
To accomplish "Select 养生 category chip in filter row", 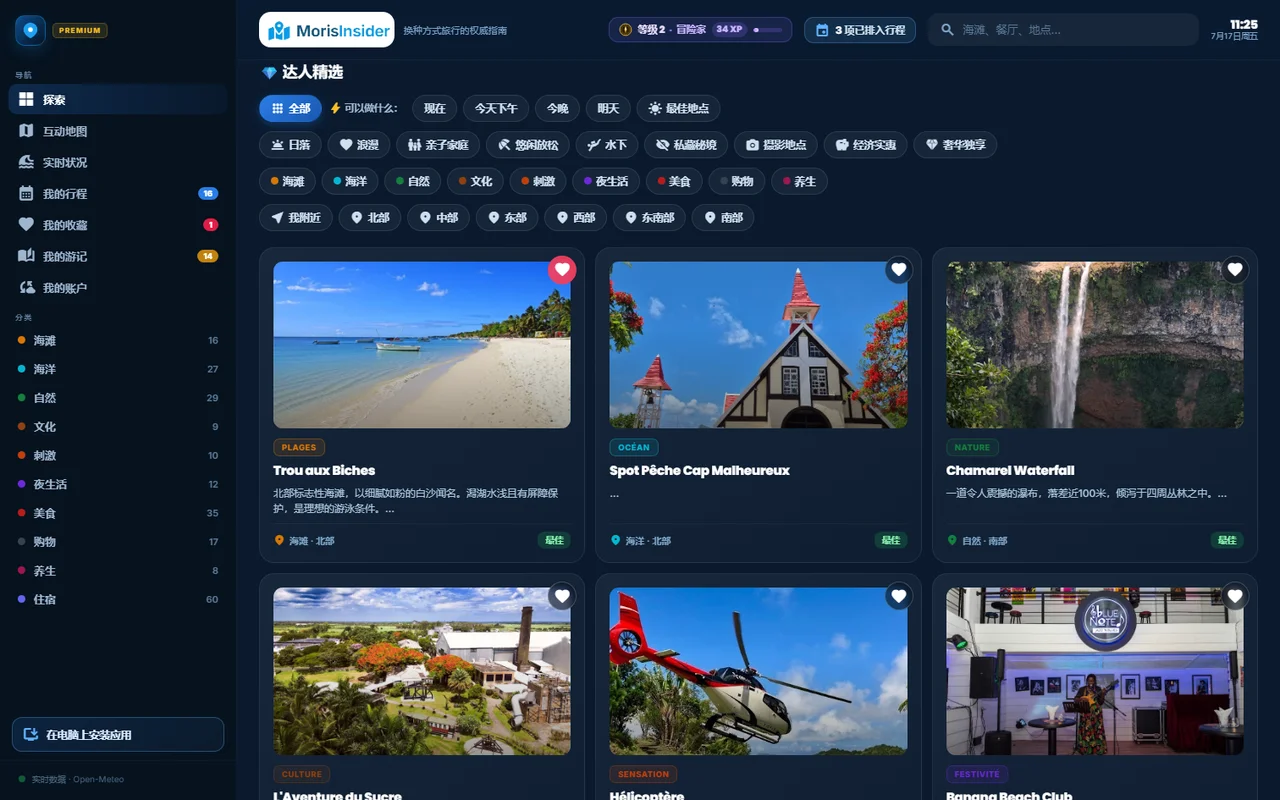I will (x=800, y=181).
